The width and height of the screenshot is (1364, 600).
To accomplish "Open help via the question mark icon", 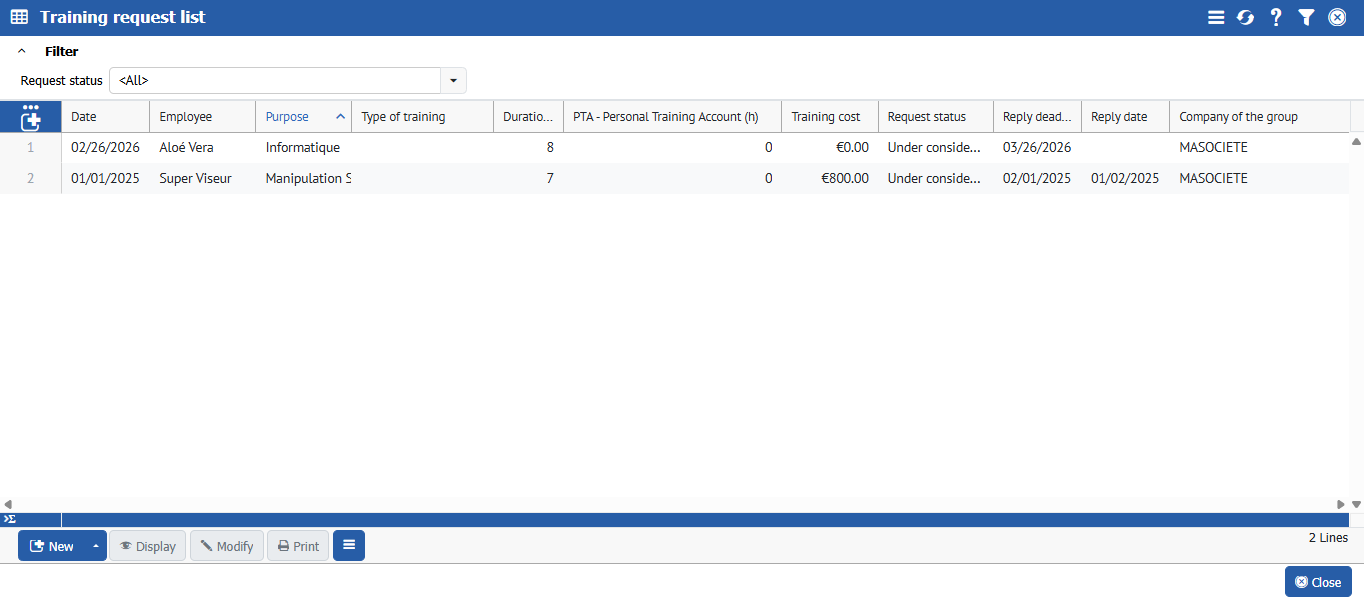I will (x=1276, y=18).
